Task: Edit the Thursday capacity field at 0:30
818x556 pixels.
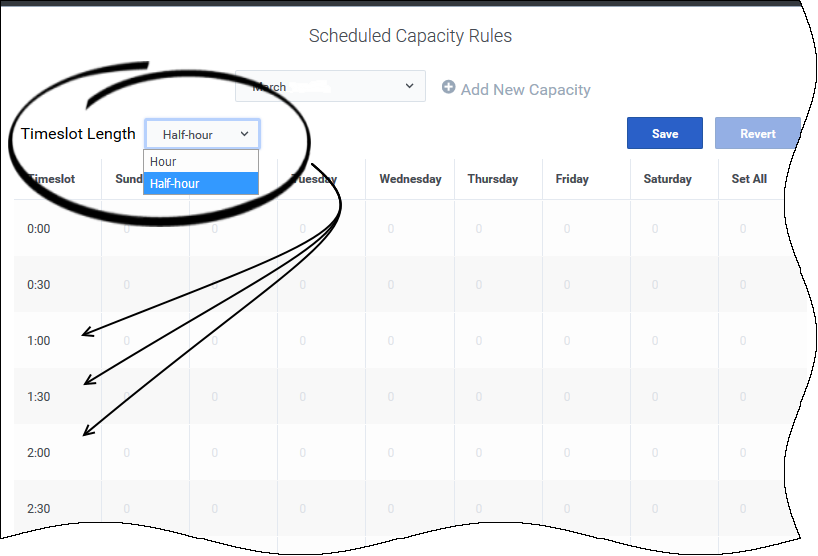Action: [479, 285]
